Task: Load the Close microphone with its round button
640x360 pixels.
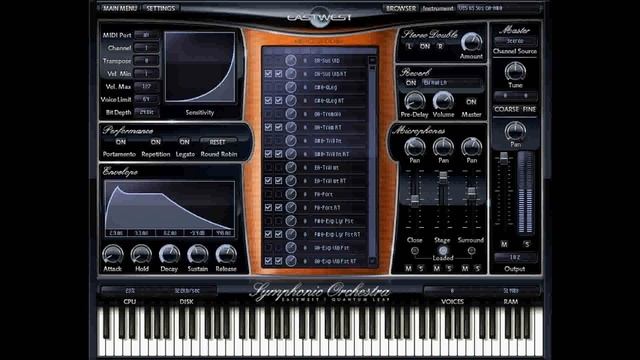Action: pyautogui.click(x=414, y=251)
